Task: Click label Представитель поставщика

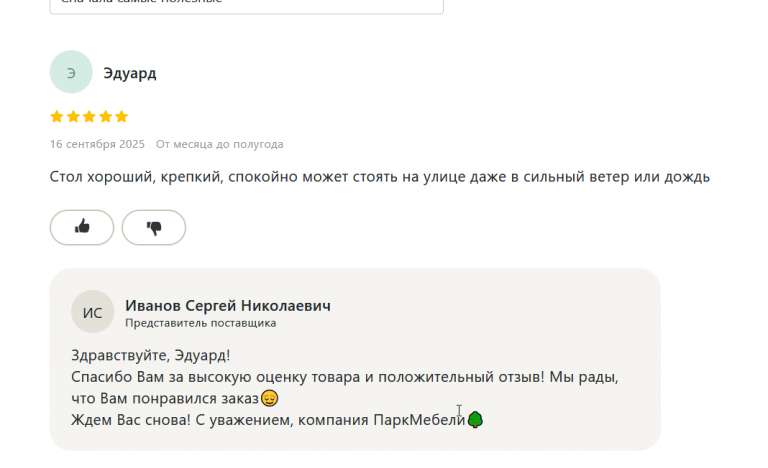Action: pyautogui.click(x=200, y=323)
